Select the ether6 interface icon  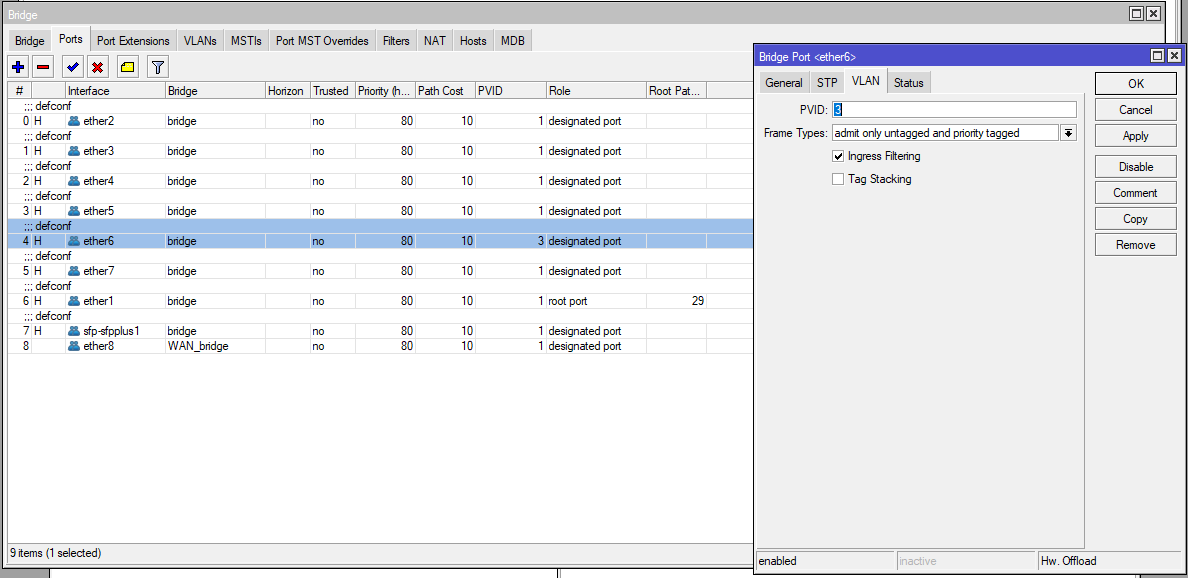coord(74,241)
